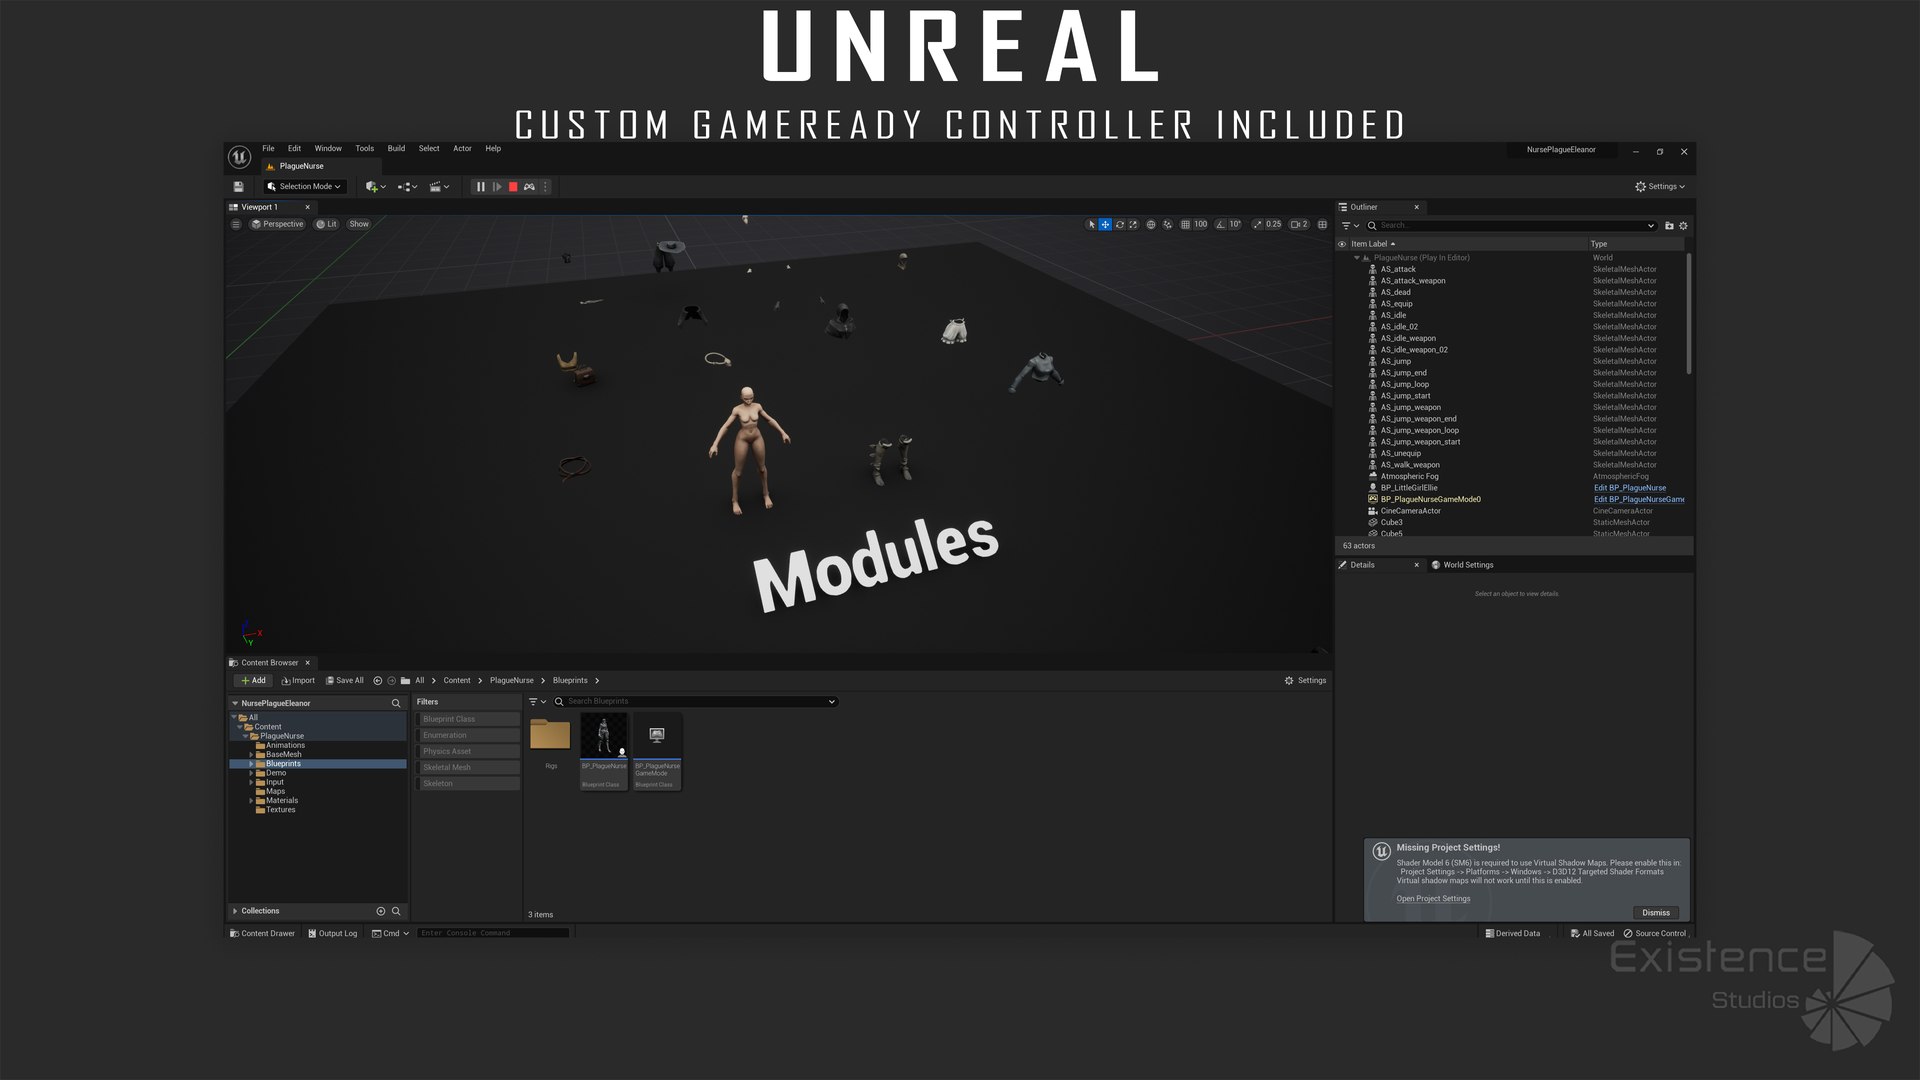Toggle the Blueprint Class filter
Image resolution: width=1920 pixels, height=1080 pixels.
point(468,719)
